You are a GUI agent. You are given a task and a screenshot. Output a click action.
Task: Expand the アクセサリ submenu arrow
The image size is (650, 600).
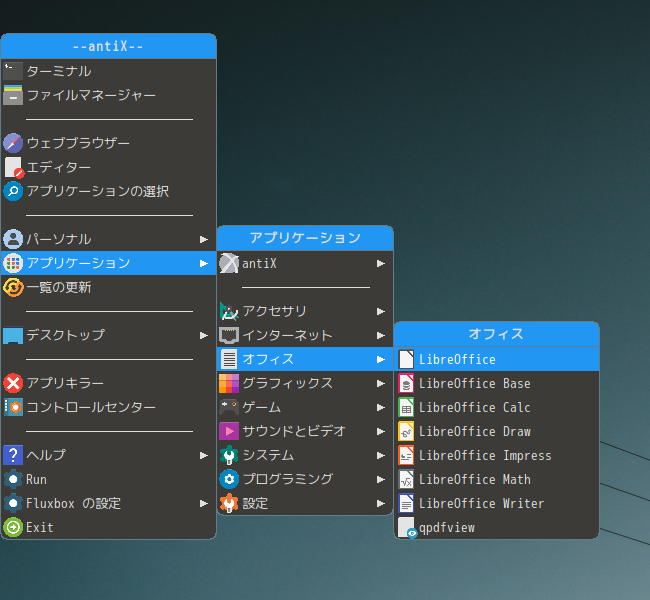pos(381,311)
